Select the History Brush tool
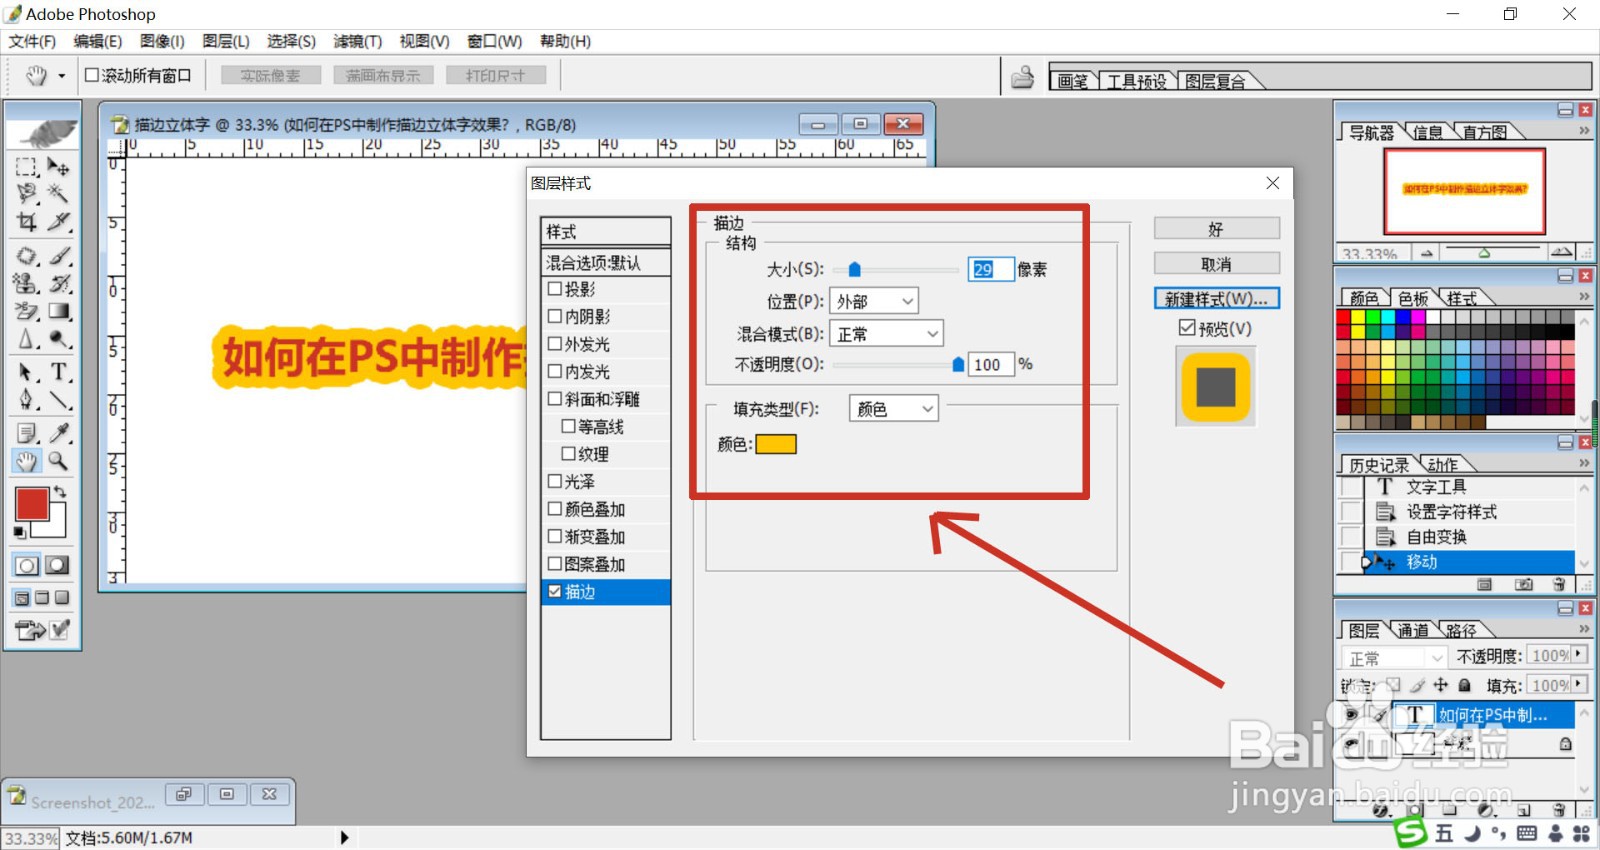This screenshot has height=850, width=1600. tap(59, 284)
